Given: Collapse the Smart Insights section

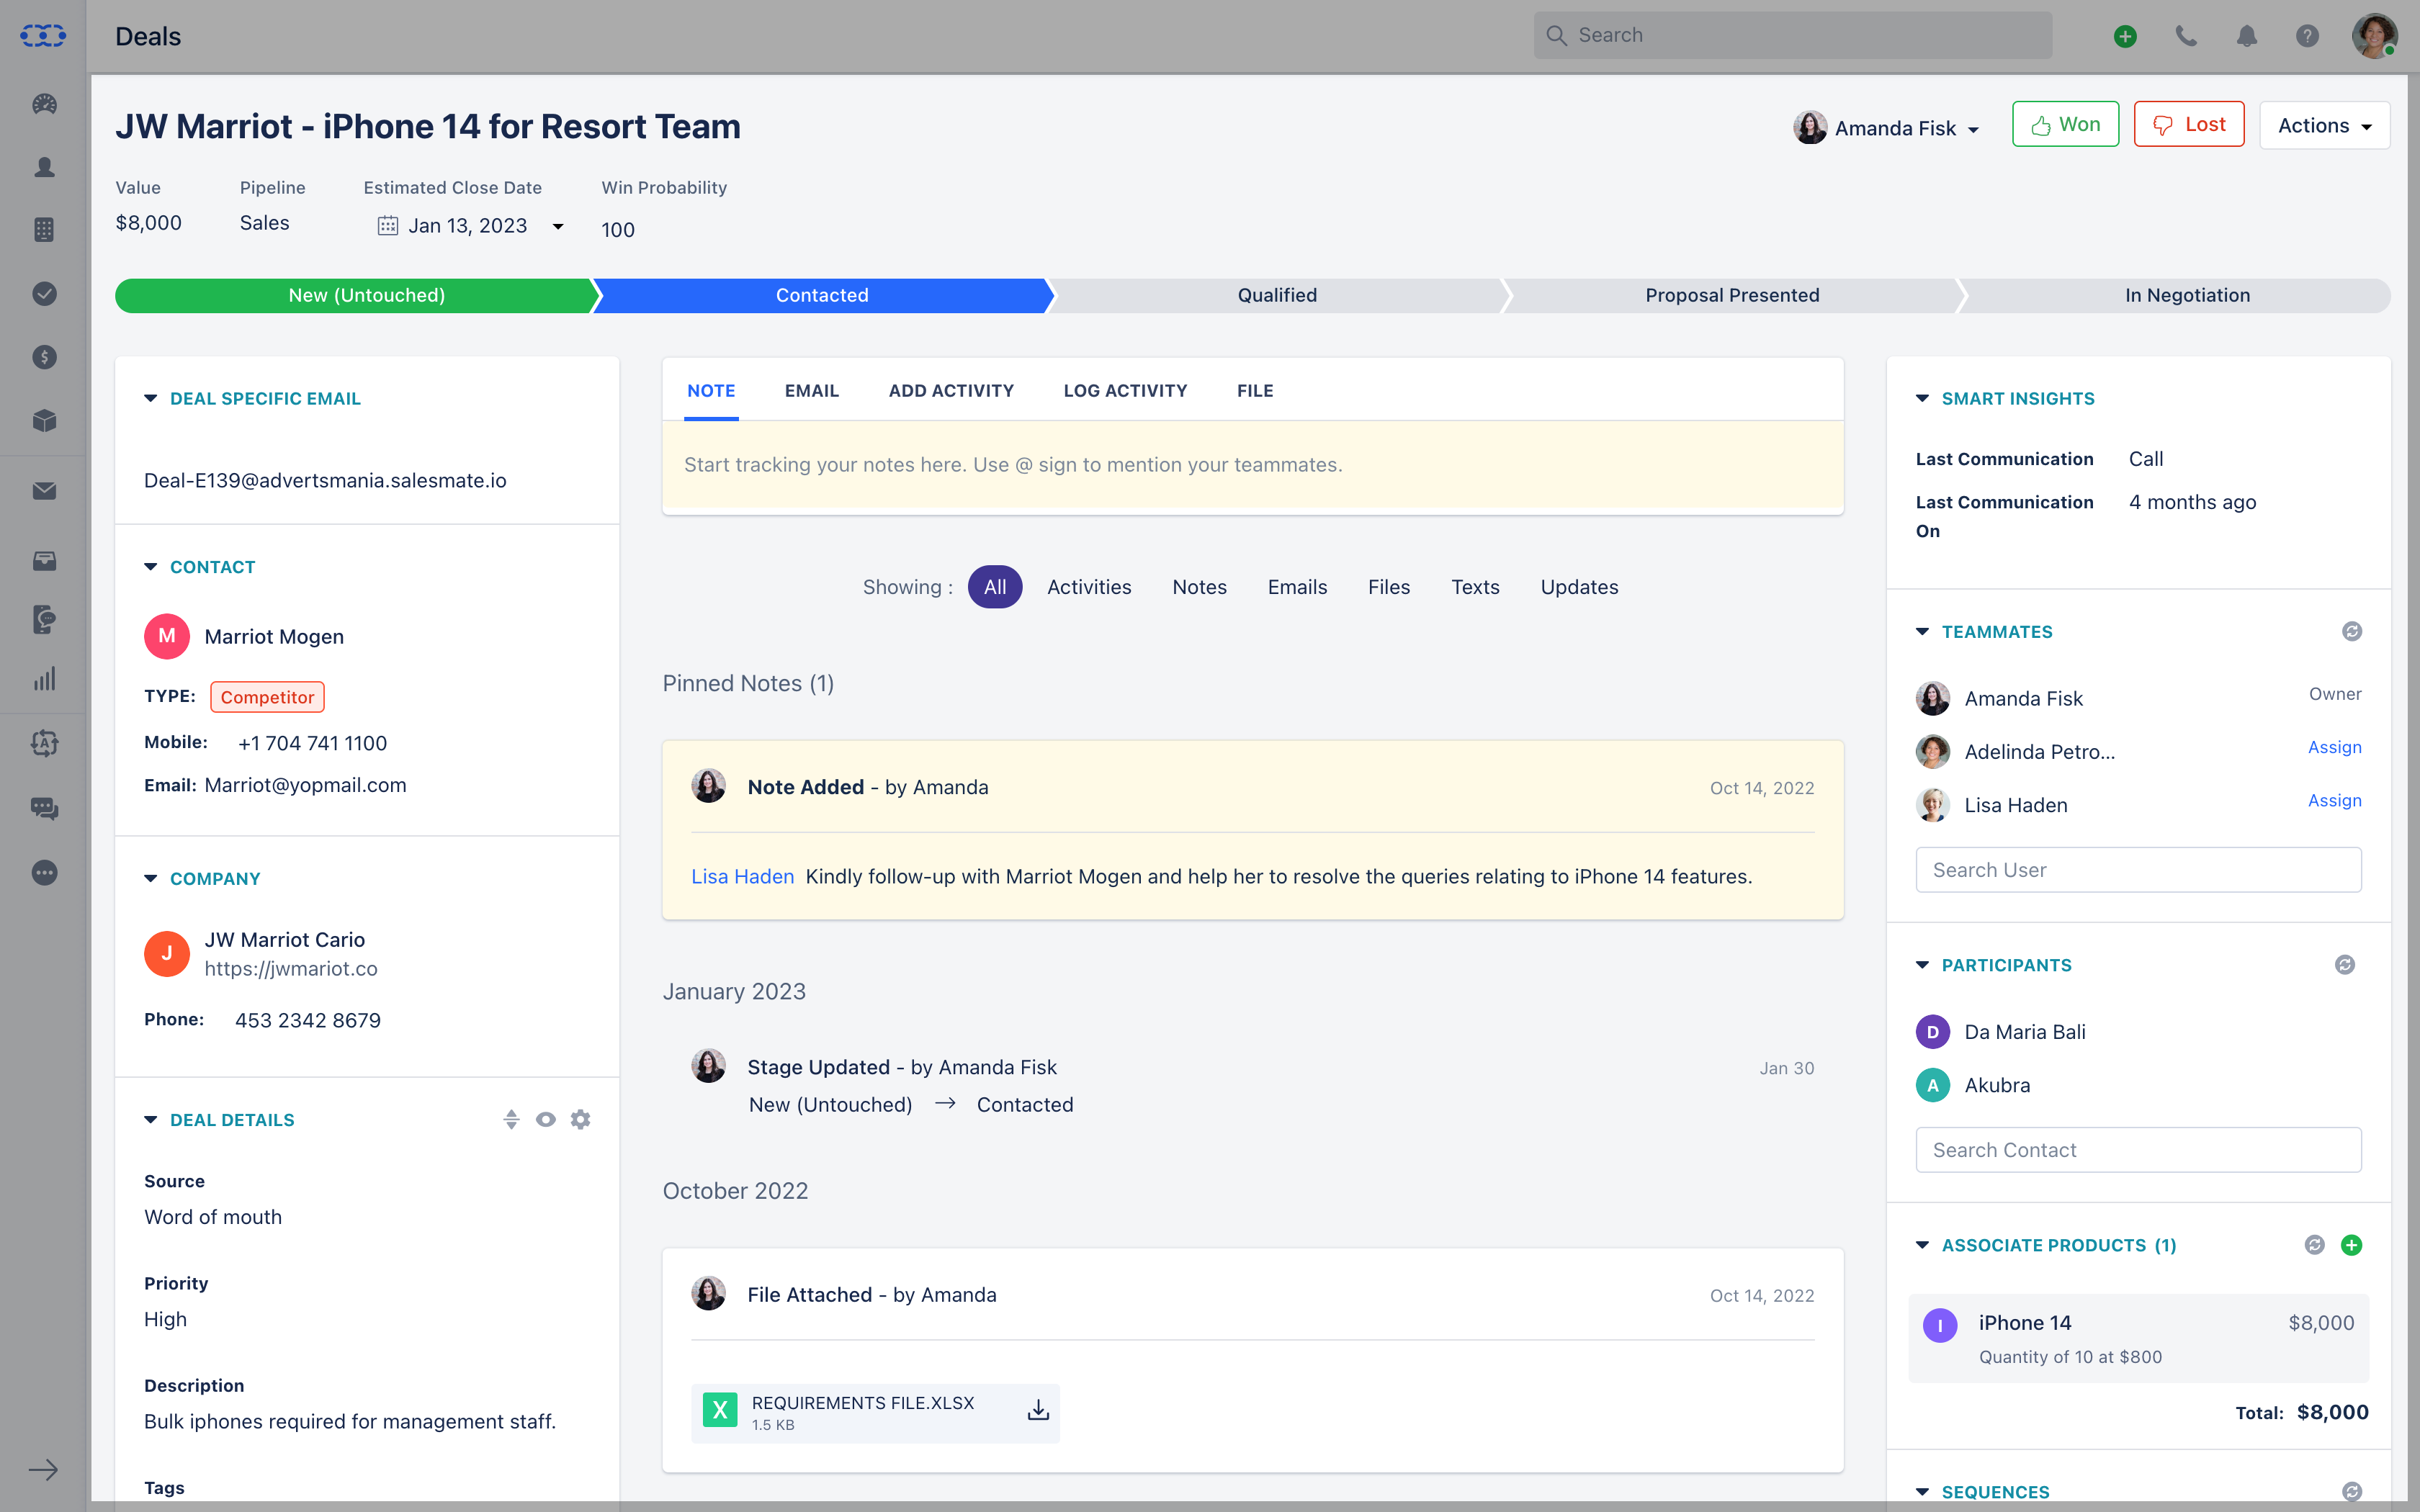Looking at the screenshot, I should [x=1922, y=399].
